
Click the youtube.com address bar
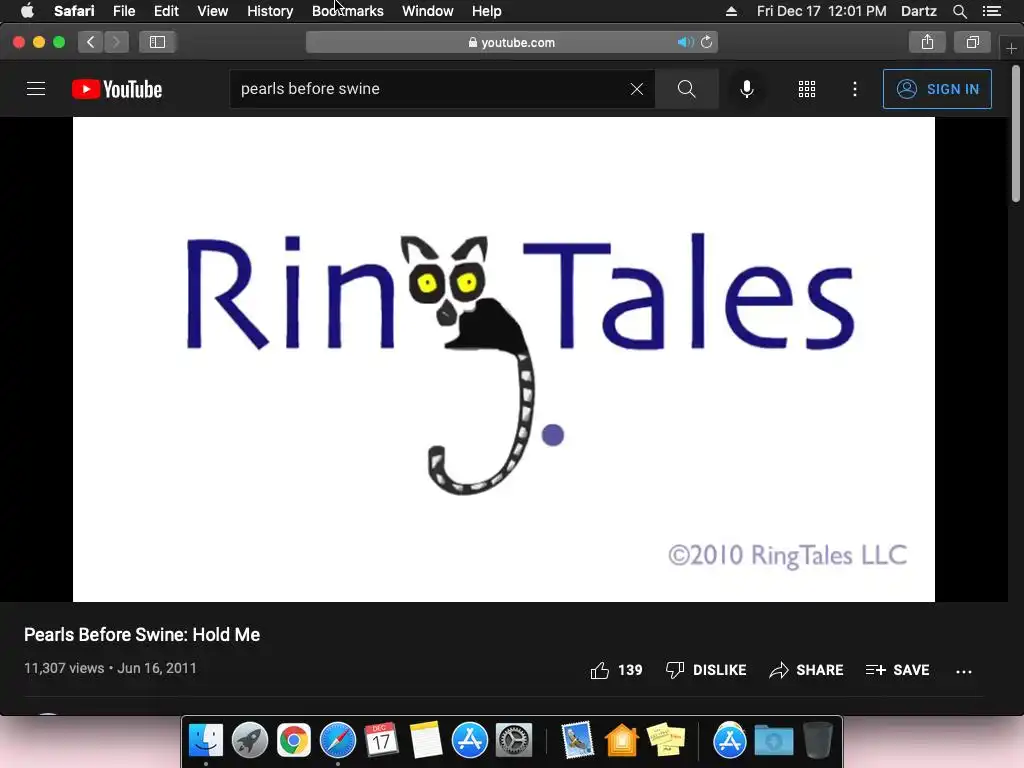(511, 42)
